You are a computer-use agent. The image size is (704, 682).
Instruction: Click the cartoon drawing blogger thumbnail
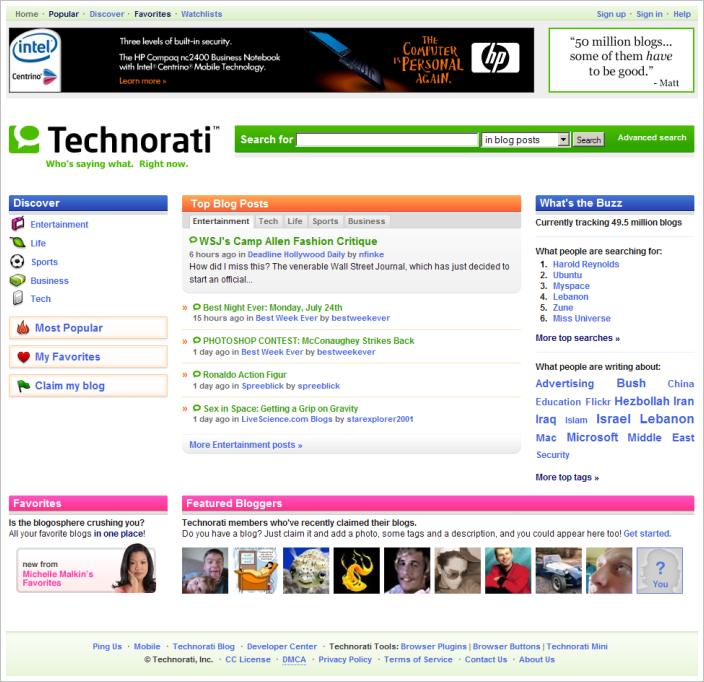click(255, 570)
